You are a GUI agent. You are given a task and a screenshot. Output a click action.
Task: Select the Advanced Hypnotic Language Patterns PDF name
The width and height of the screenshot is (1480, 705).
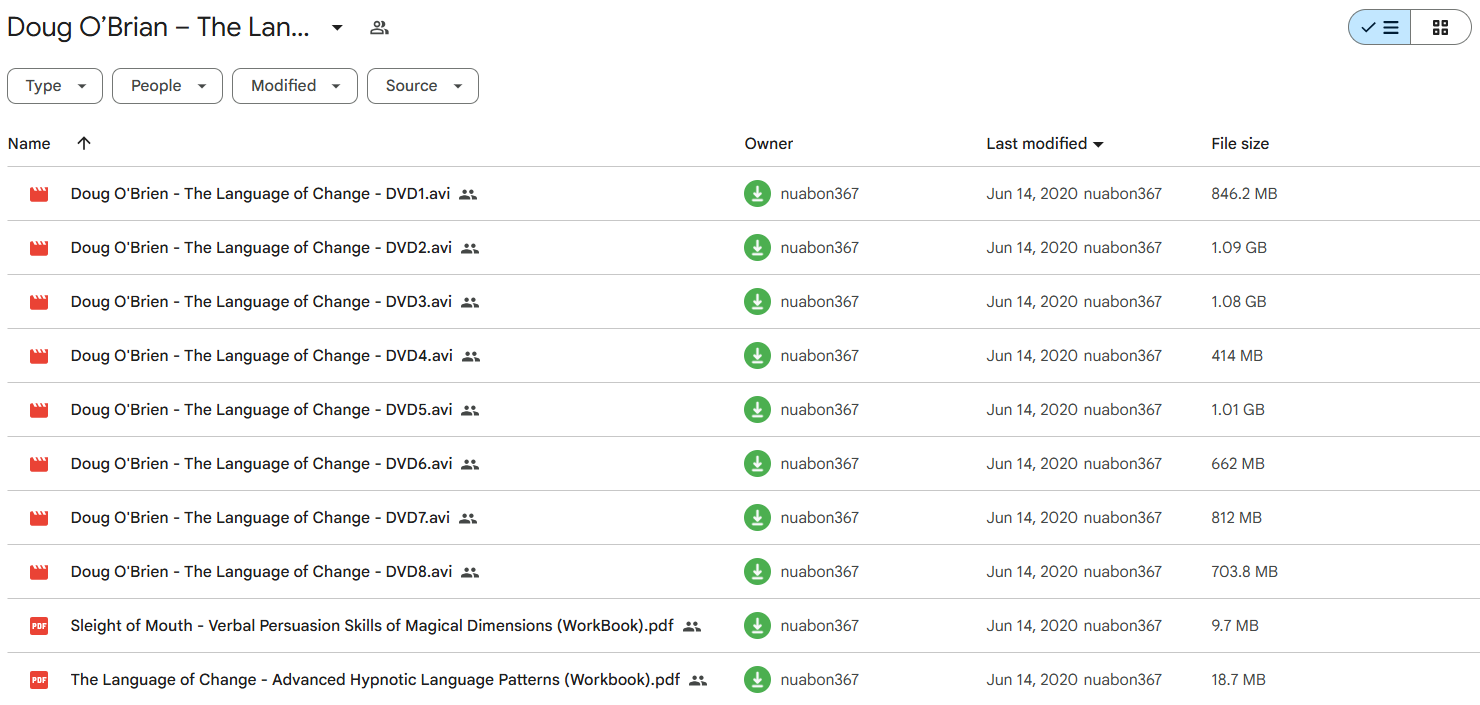coord(375,680)
